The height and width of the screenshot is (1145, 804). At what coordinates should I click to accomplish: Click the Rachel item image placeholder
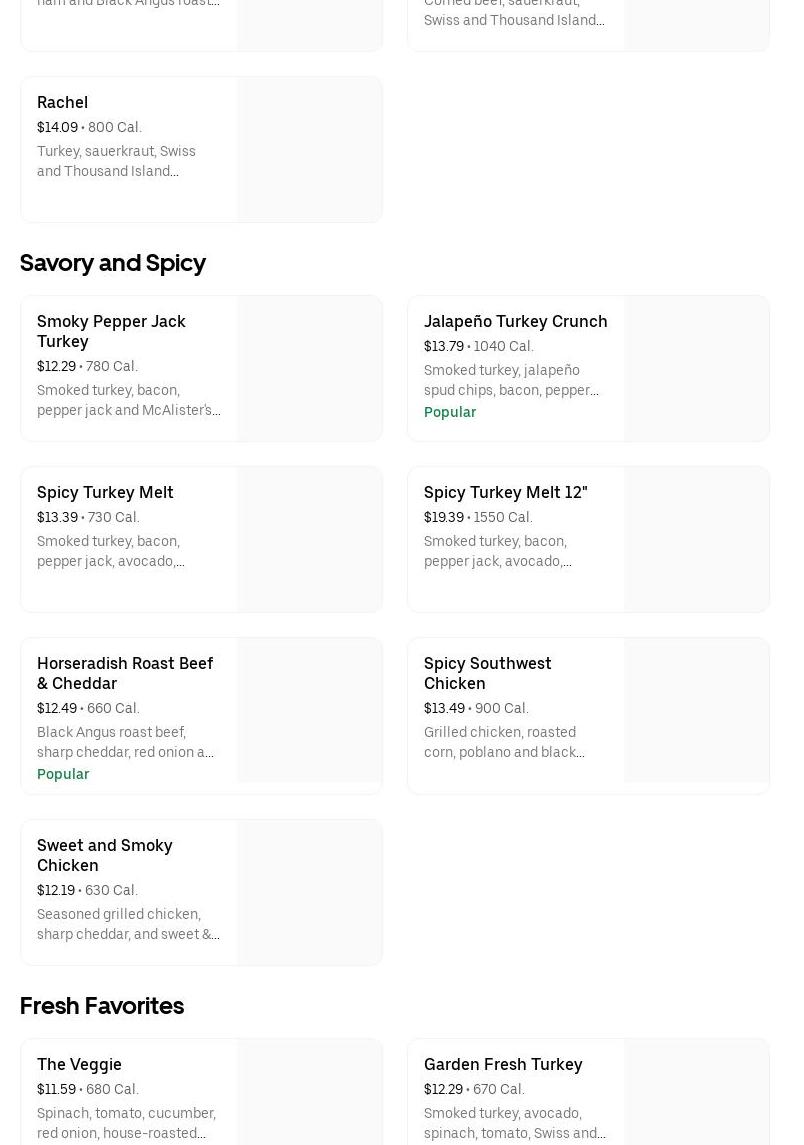309,150
